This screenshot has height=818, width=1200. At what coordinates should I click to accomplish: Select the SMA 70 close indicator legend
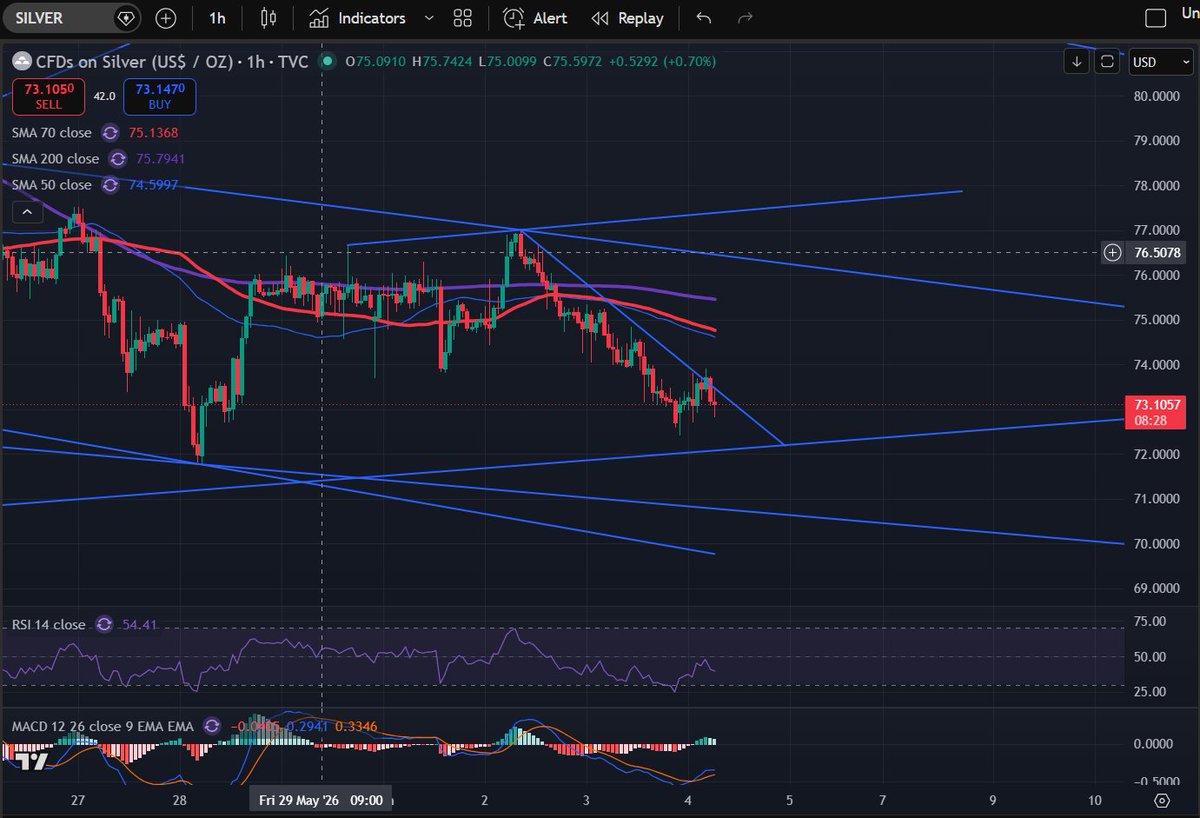[x=51, y=132]
